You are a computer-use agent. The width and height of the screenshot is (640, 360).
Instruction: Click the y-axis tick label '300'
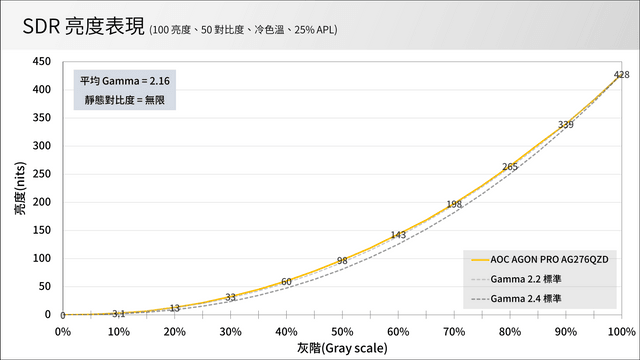pyautogui.click(x=42, y=146)
